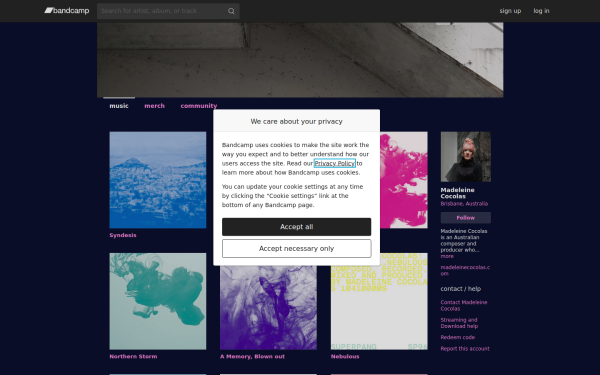This screenshot has width=600, height=375.
Task: Focus the artist, album, or track search field
Action: coord(168,11)
